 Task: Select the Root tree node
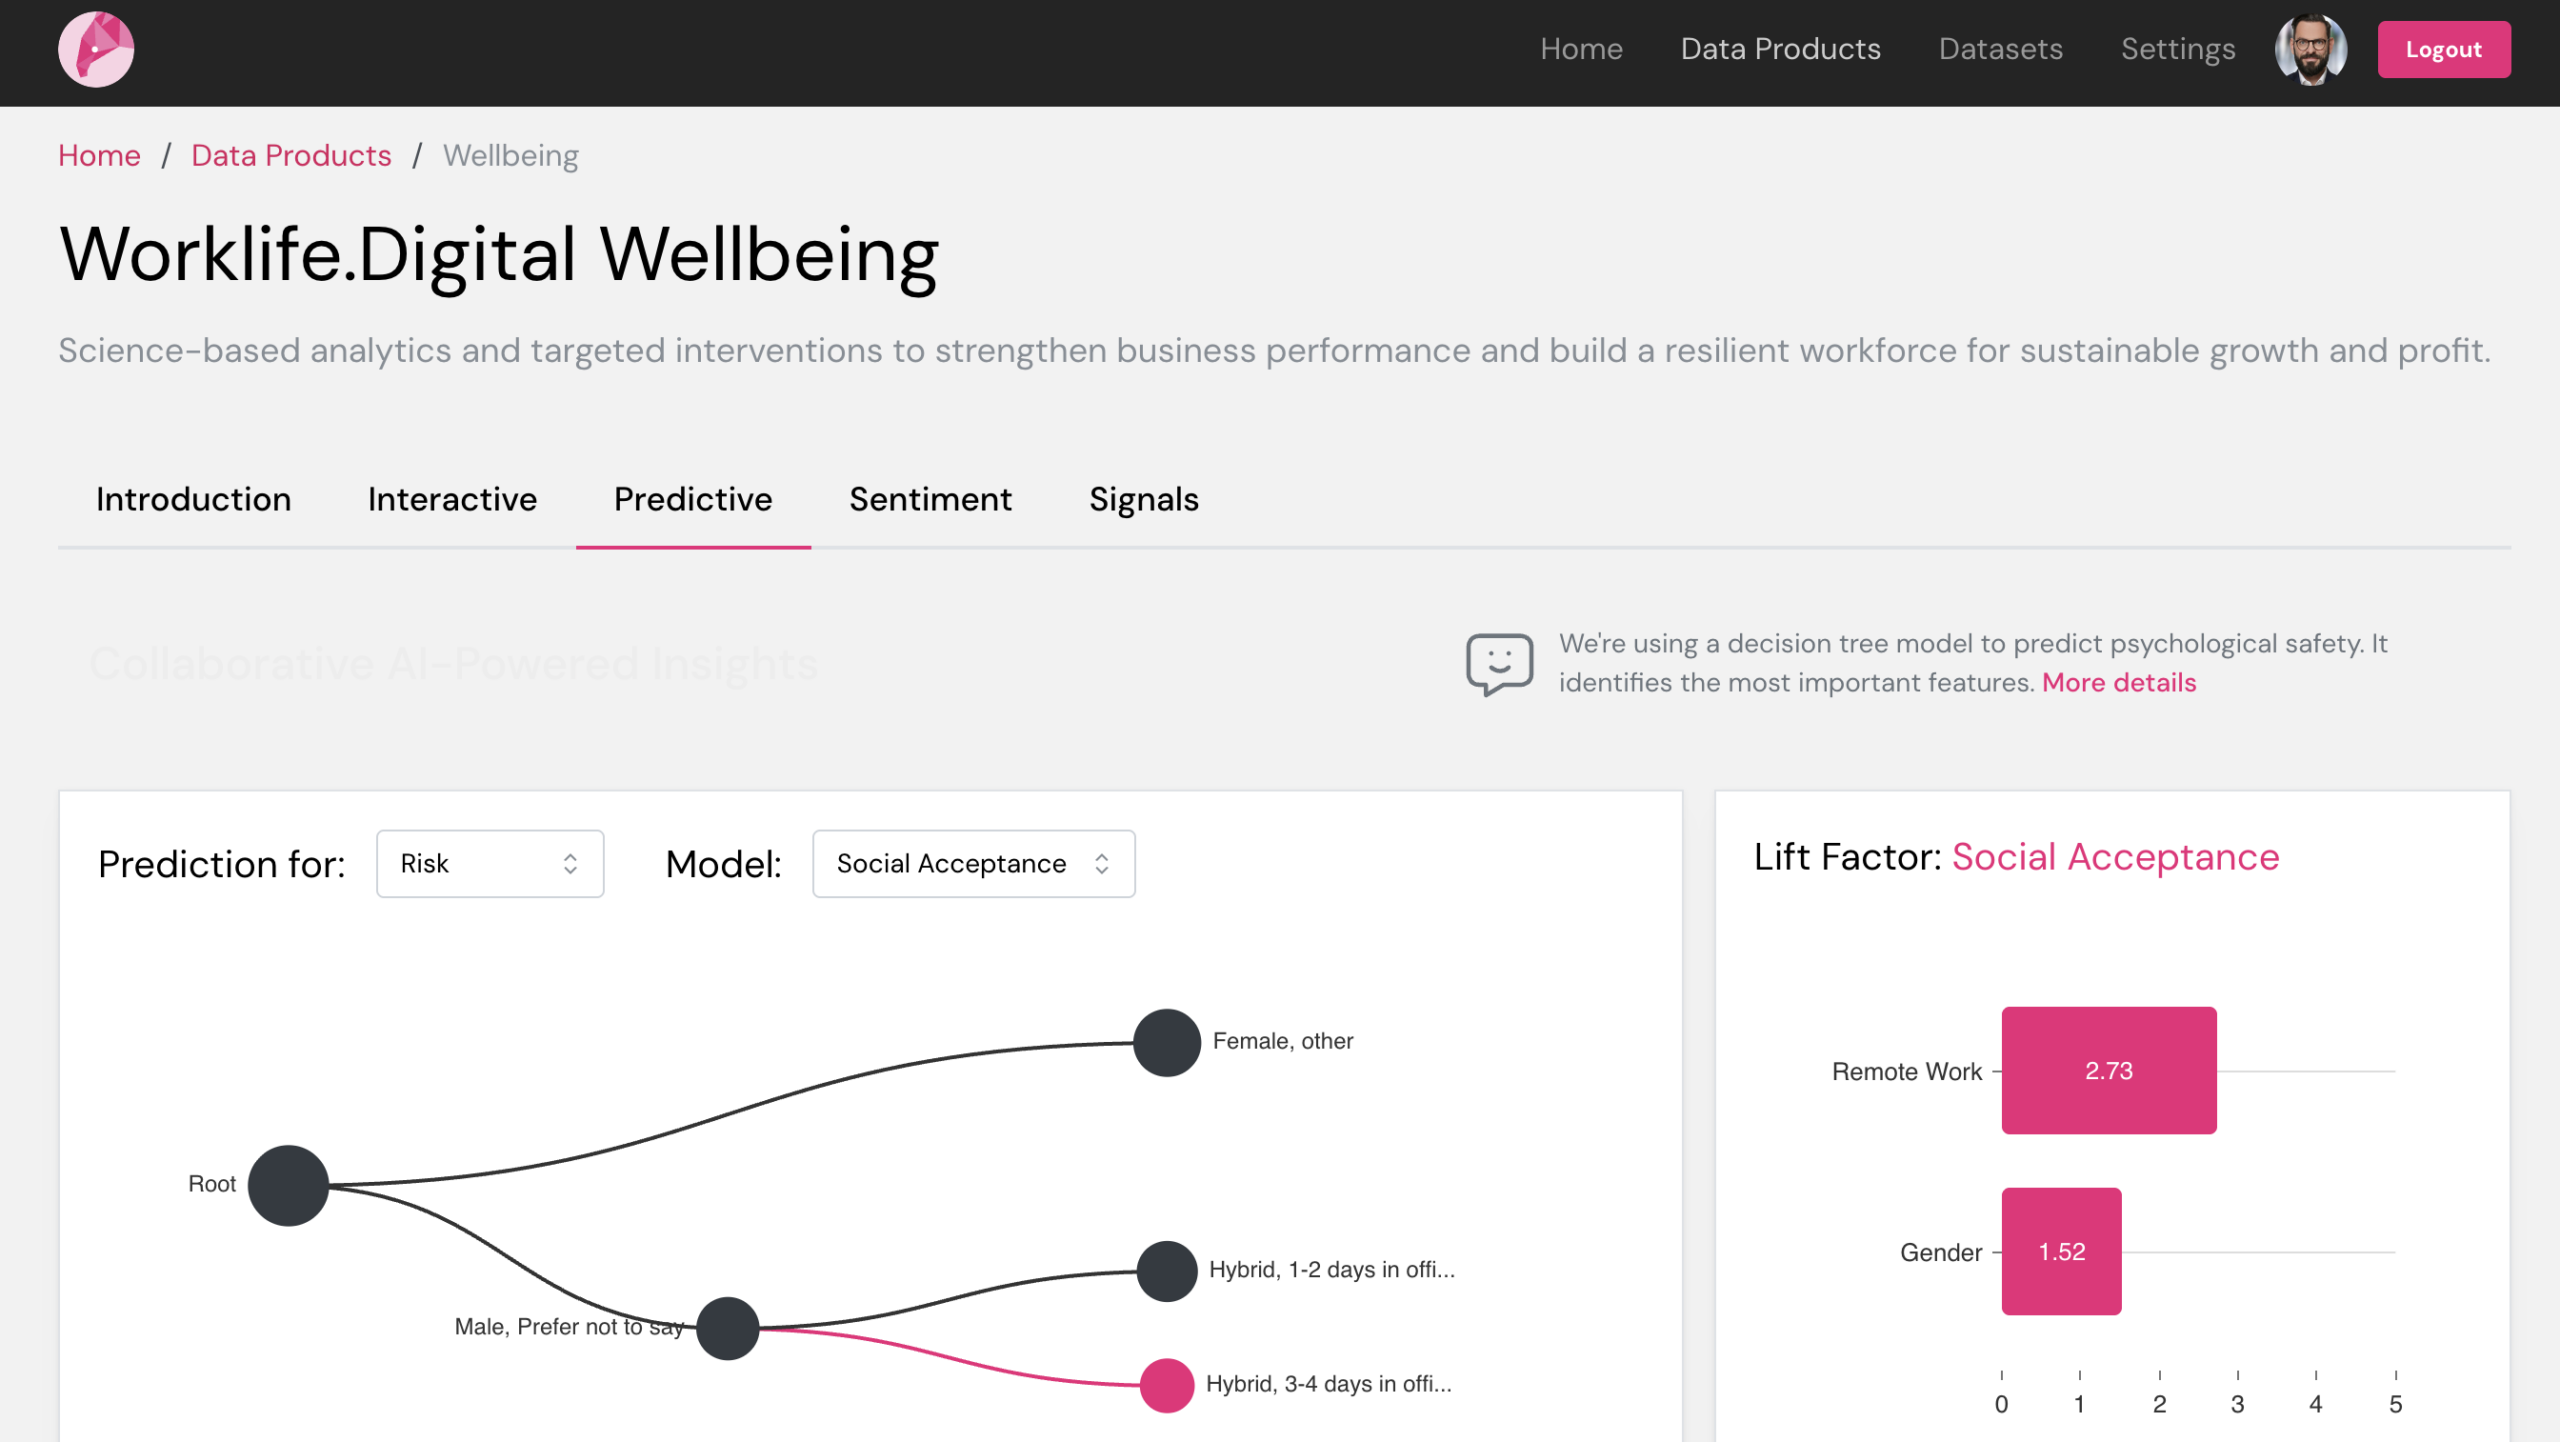288,1185
